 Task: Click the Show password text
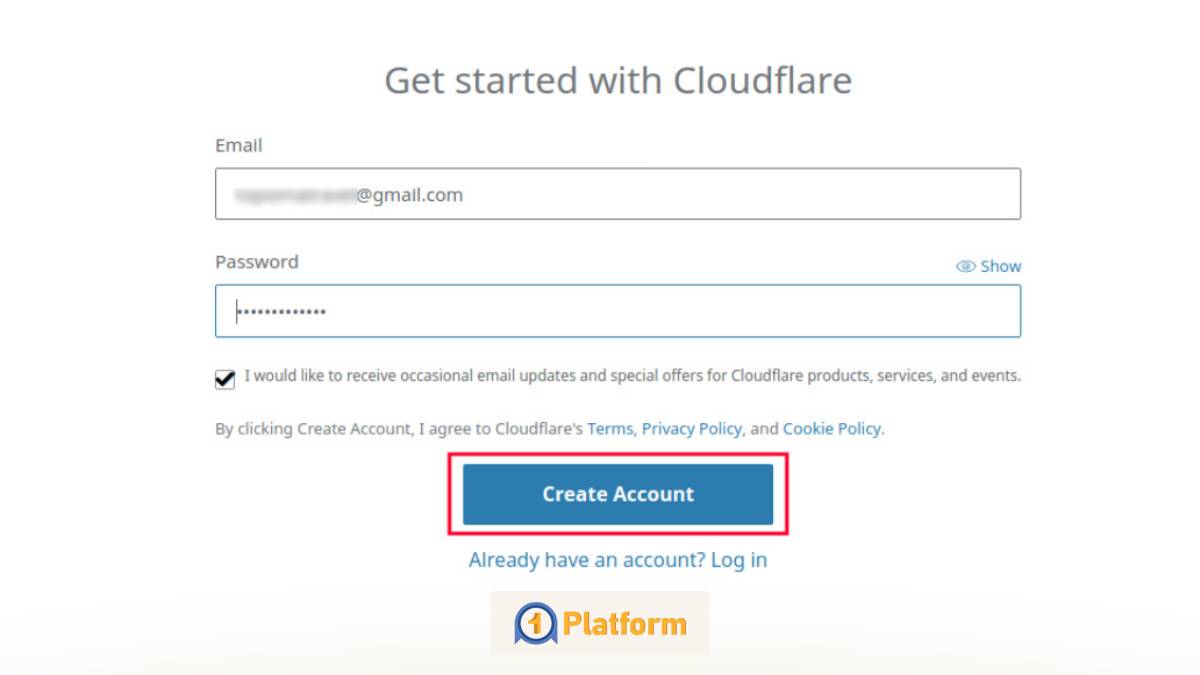pyautogui.click(x=1000, y=266)
